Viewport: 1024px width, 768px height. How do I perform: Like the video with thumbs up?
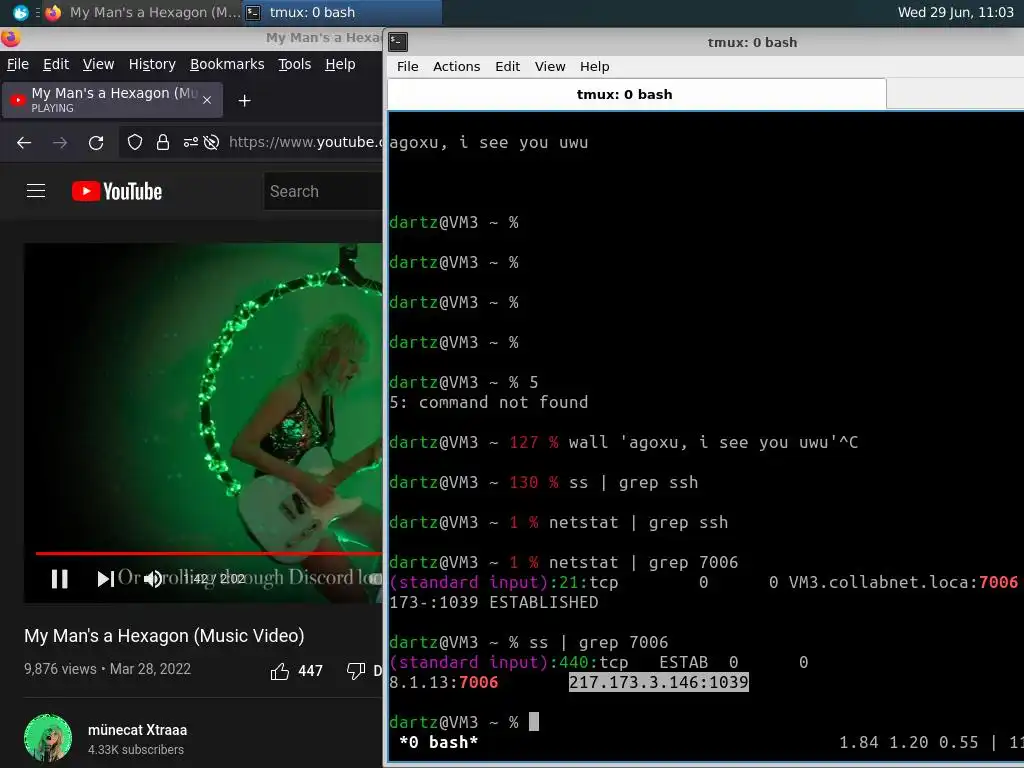[x=280, y=671]
